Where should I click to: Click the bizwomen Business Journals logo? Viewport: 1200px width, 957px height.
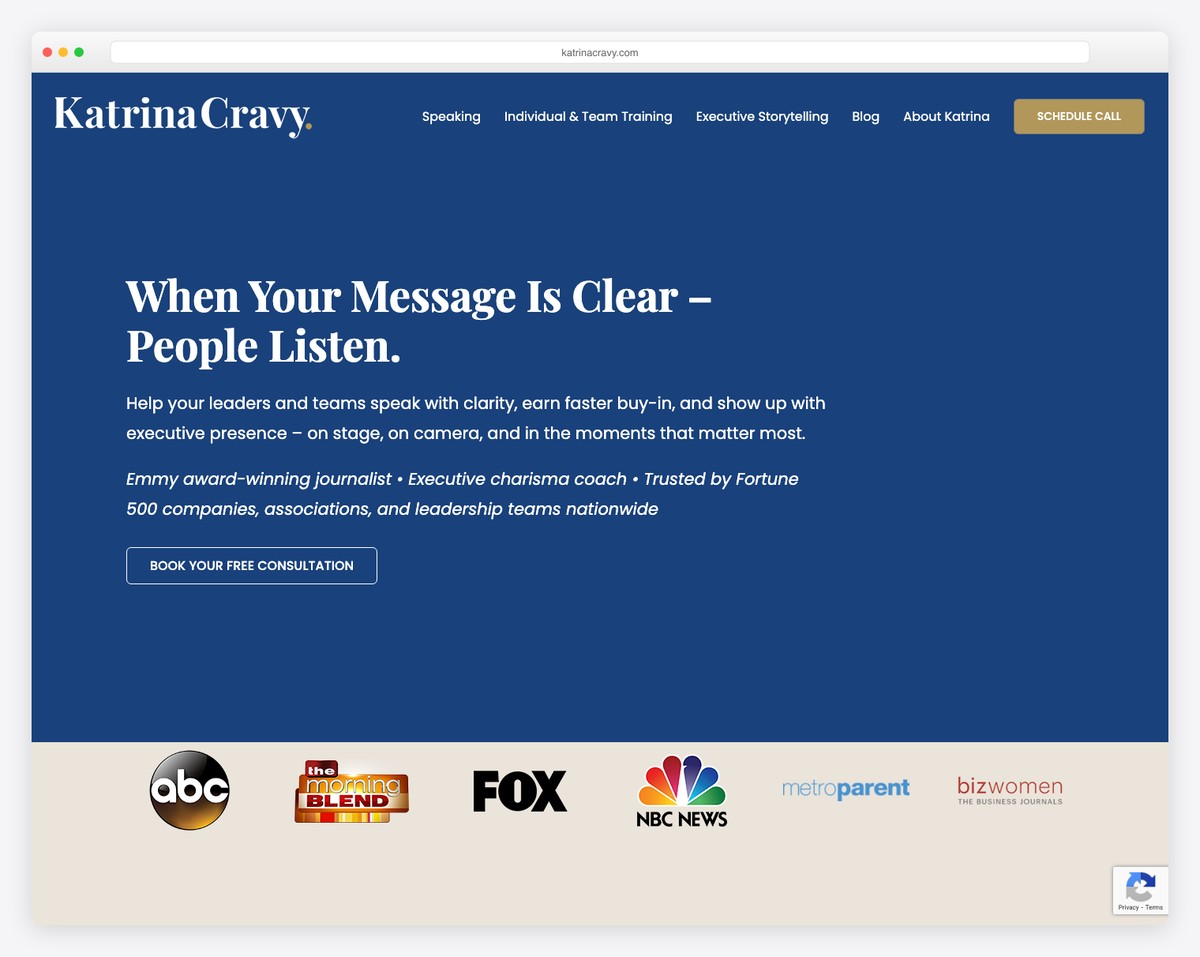(x=1008, y=789)
